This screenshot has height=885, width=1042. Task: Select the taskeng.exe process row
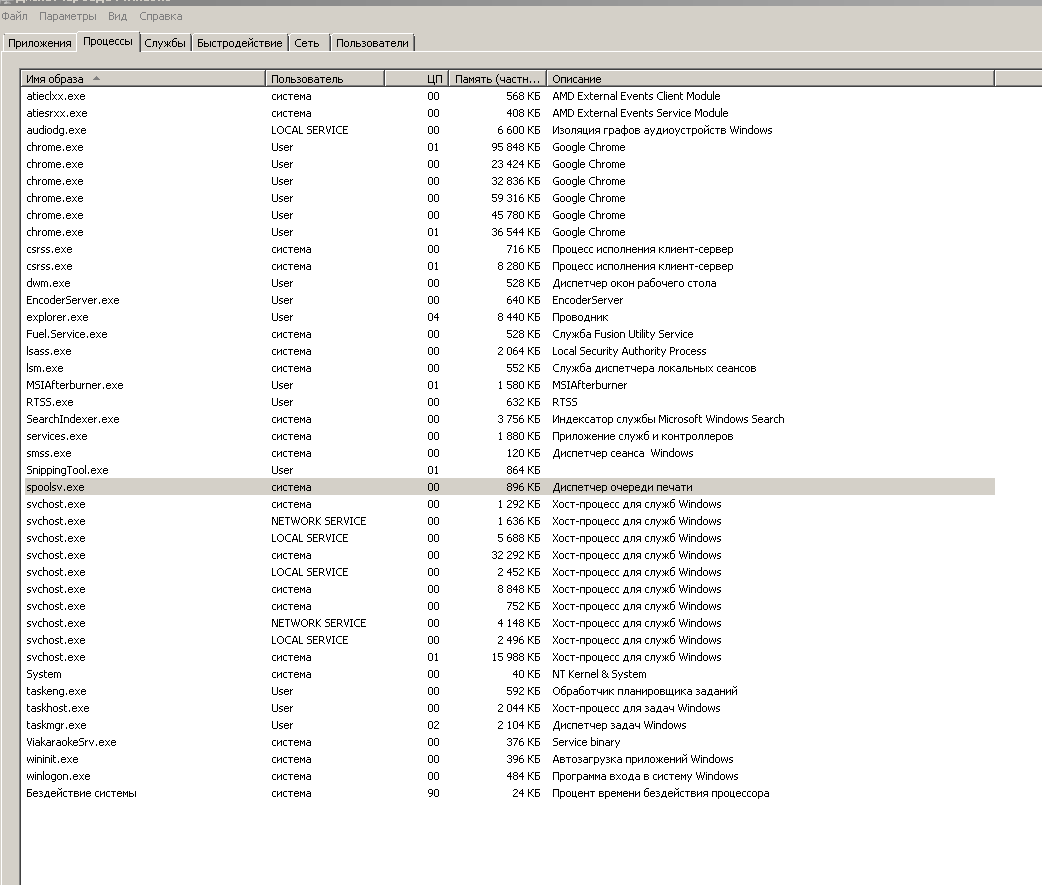510,692
